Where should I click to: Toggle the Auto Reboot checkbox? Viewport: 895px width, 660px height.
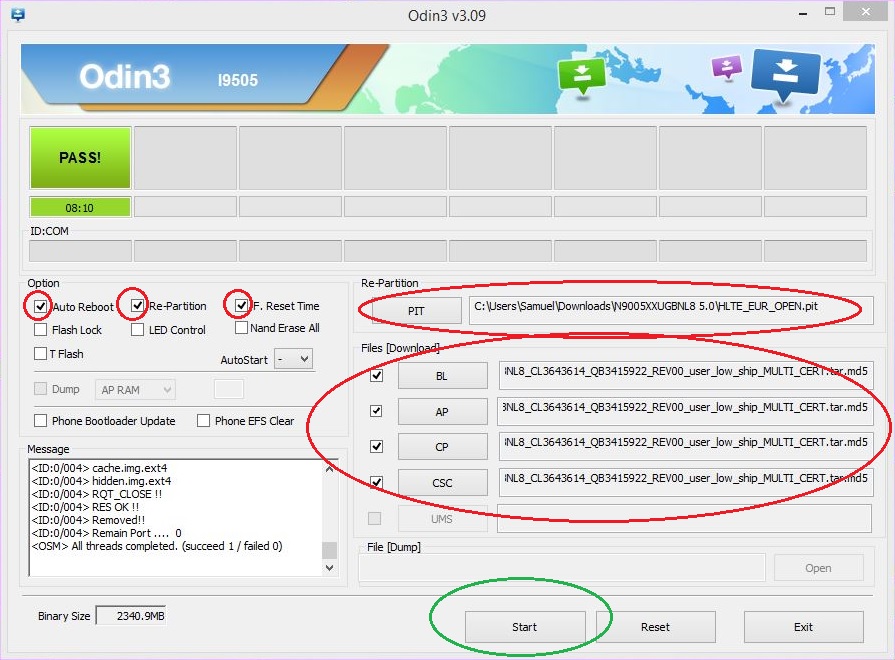tap(41, 306)
